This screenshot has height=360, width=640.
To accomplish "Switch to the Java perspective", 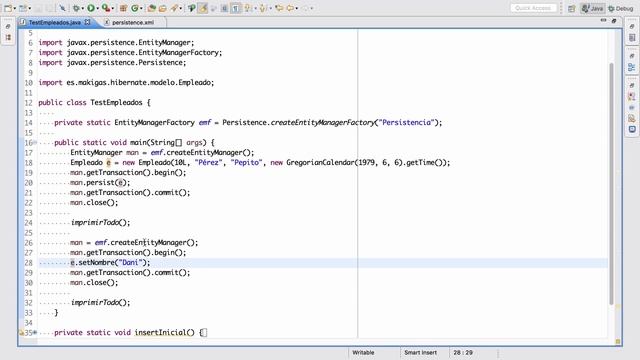I will pyautogui.click(x=593, y=8).
